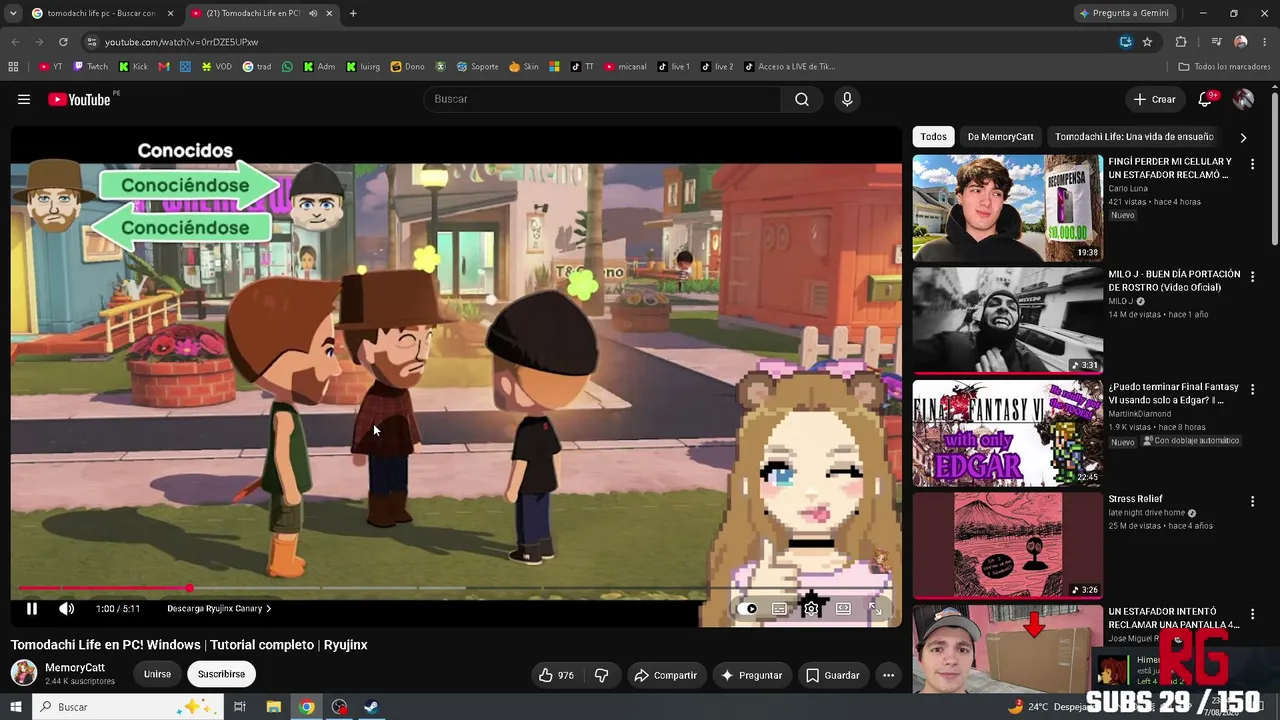Open options for the Stress Relief video

pyautogui.click(x=1252, y=501)
